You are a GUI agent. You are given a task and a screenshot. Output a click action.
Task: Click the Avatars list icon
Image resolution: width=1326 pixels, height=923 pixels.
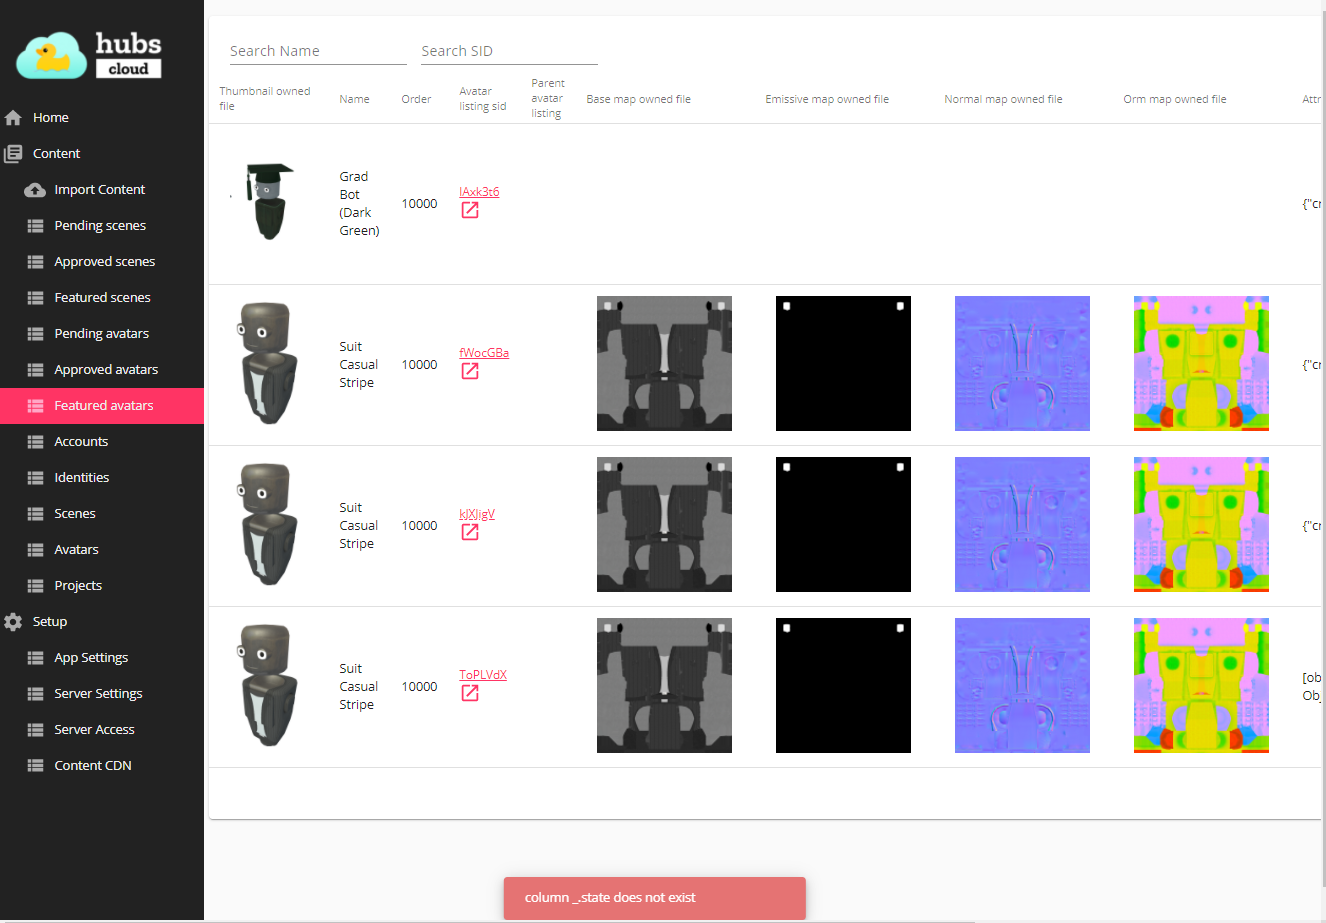(35, 550)
